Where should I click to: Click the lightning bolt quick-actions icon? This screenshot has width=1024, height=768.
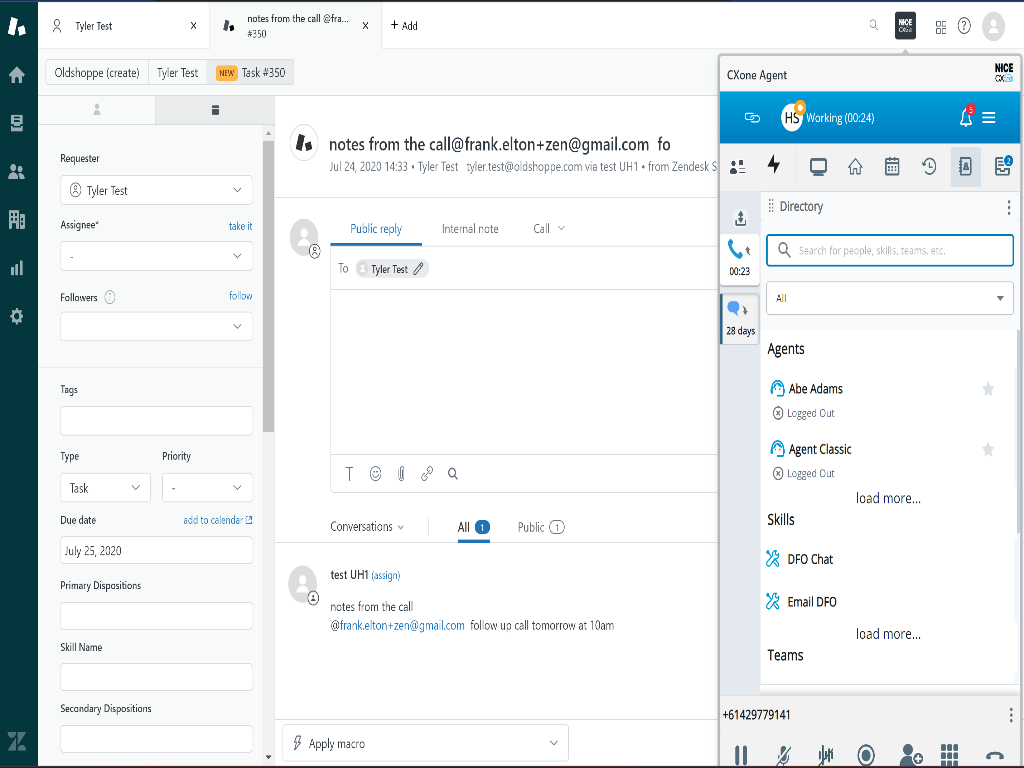773,166
